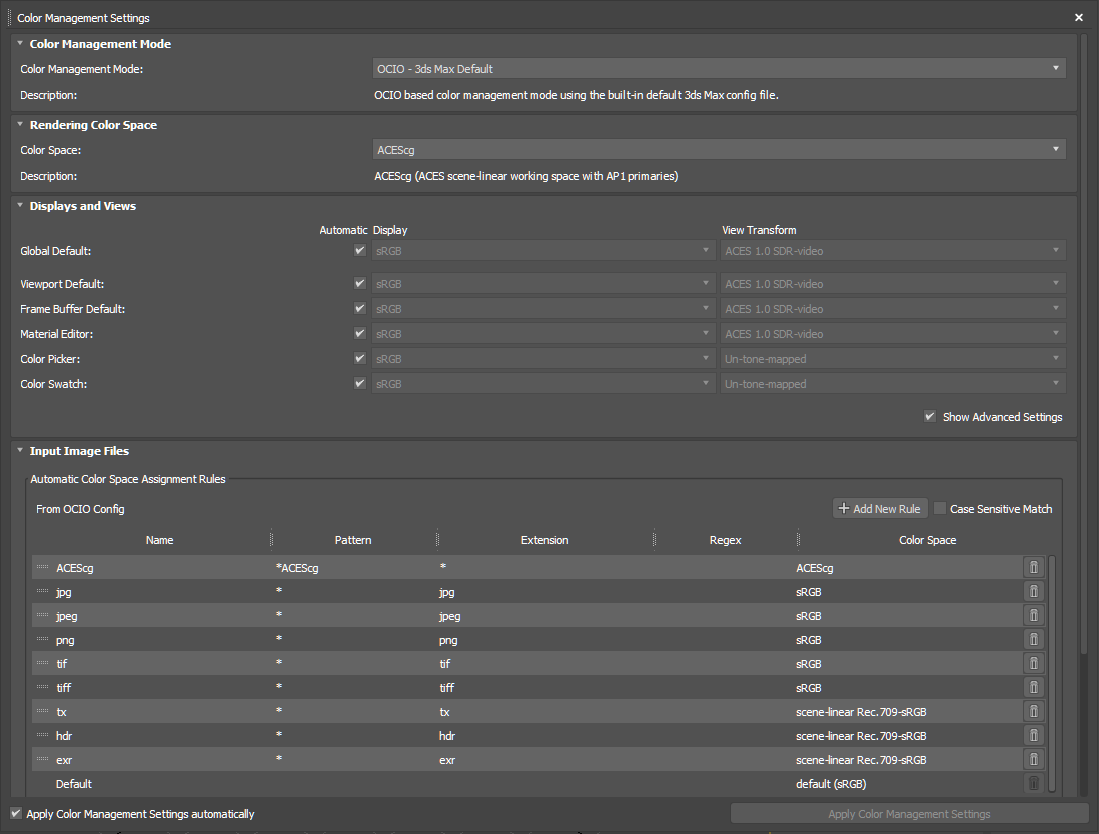Open the Color Management Mode dropdown

point(719,69)
